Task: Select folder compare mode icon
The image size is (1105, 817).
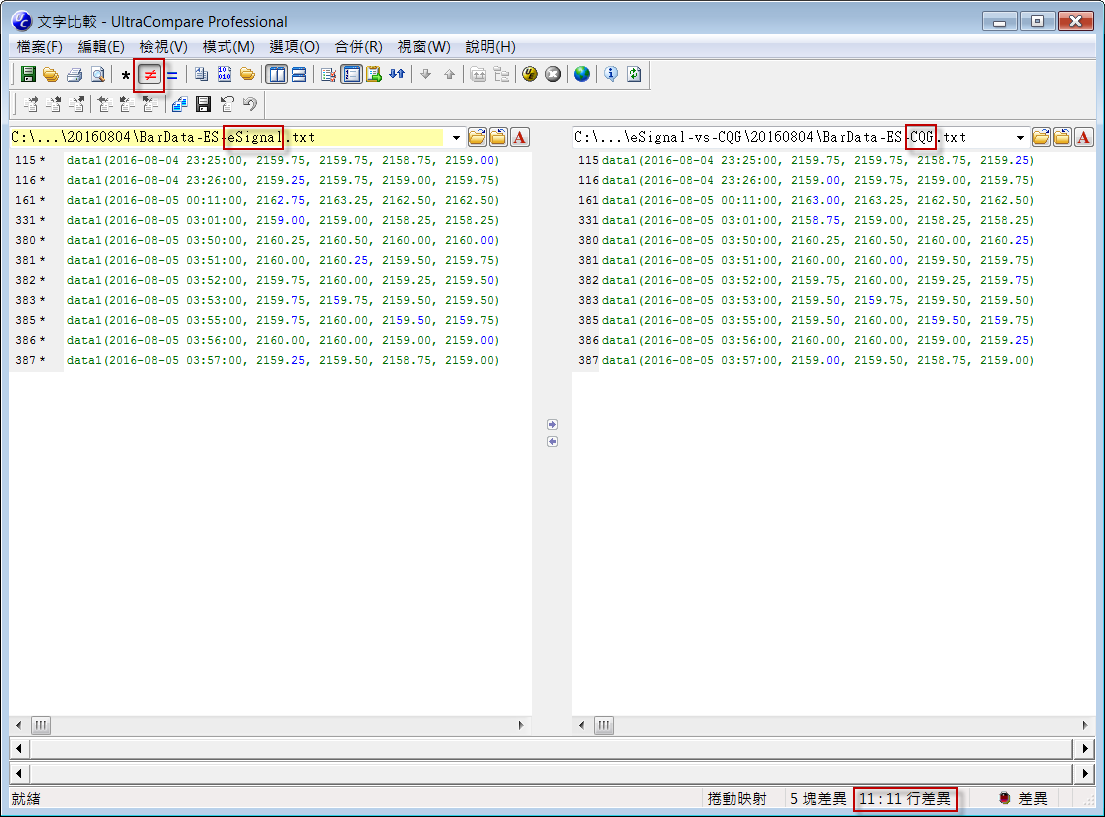Action: tap(247, 74)
